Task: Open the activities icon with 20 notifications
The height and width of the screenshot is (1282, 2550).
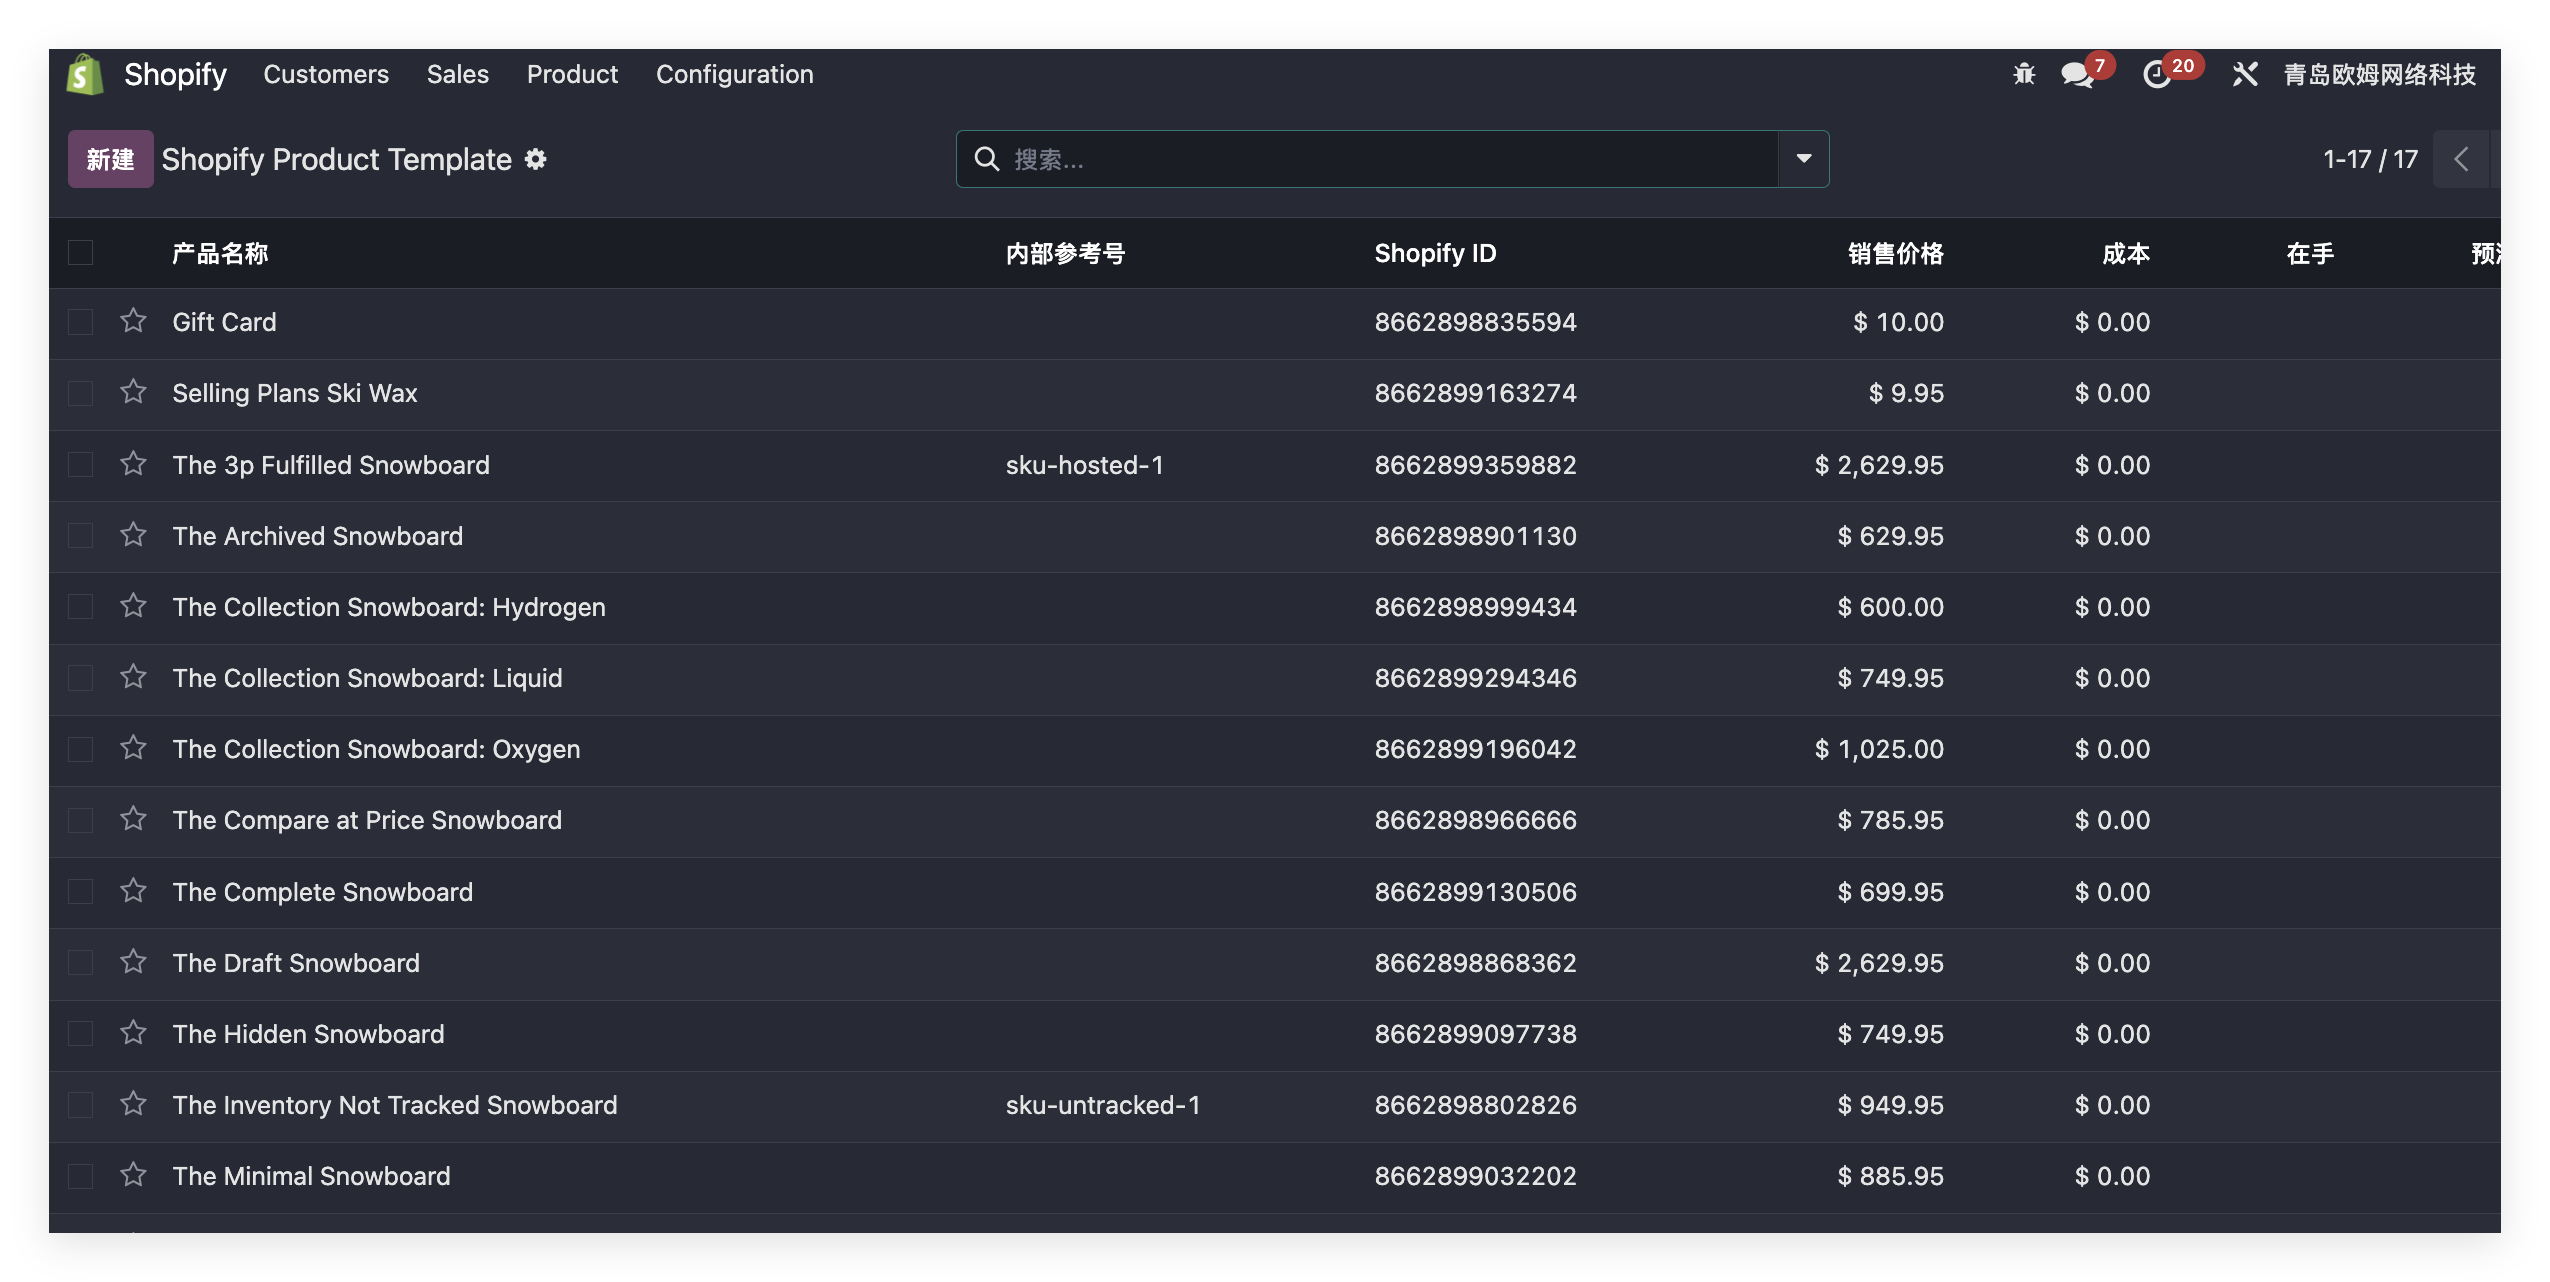Action: [x=2159, y=75]
